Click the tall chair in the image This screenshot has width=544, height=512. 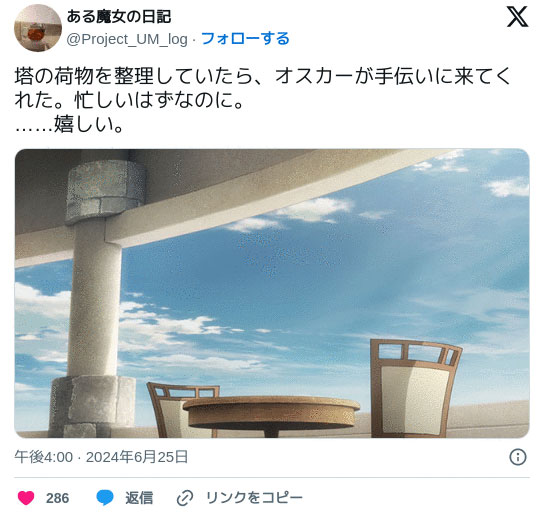coord(415,388)
